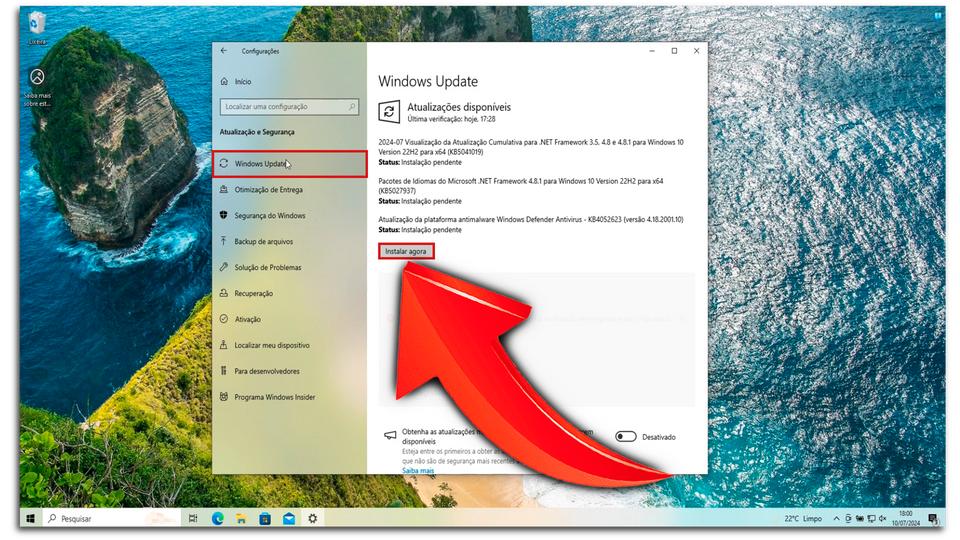This screenshot has height=540, width=960.
Task: Open the Lixeira desktop icon
Action: [x=37, y=28]
